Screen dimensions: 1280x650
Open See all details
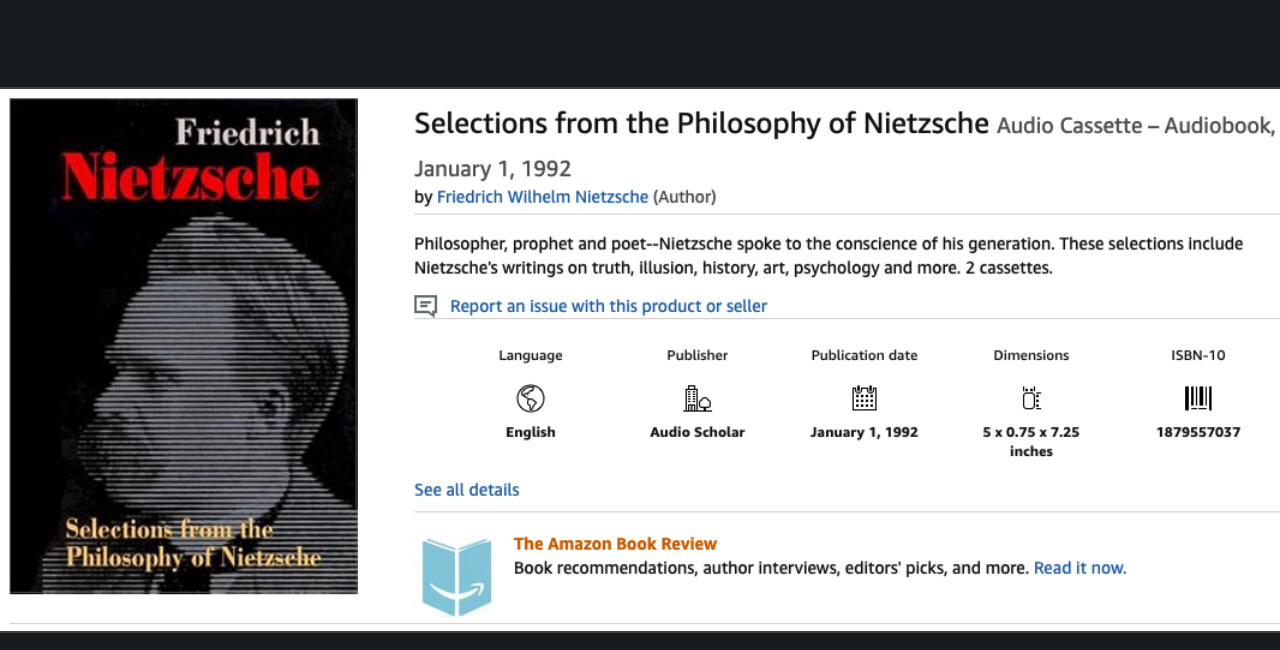(x=466, y=489)
